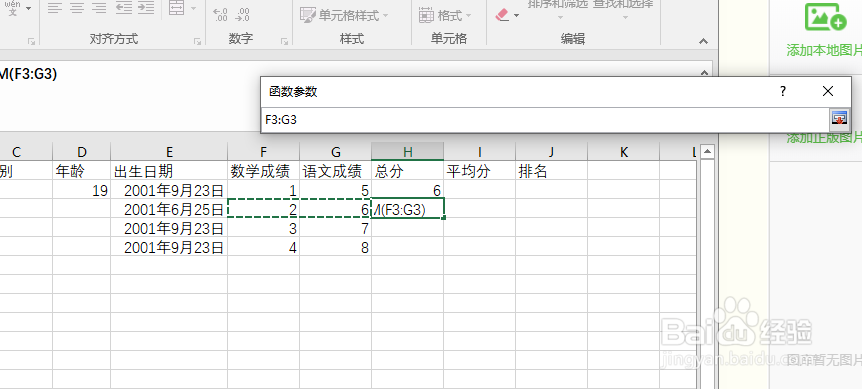Open the 对齐方式 group dialog launcher
This screenshot has width=862, height=389.
pyautogui.click(x=197, y=41)
